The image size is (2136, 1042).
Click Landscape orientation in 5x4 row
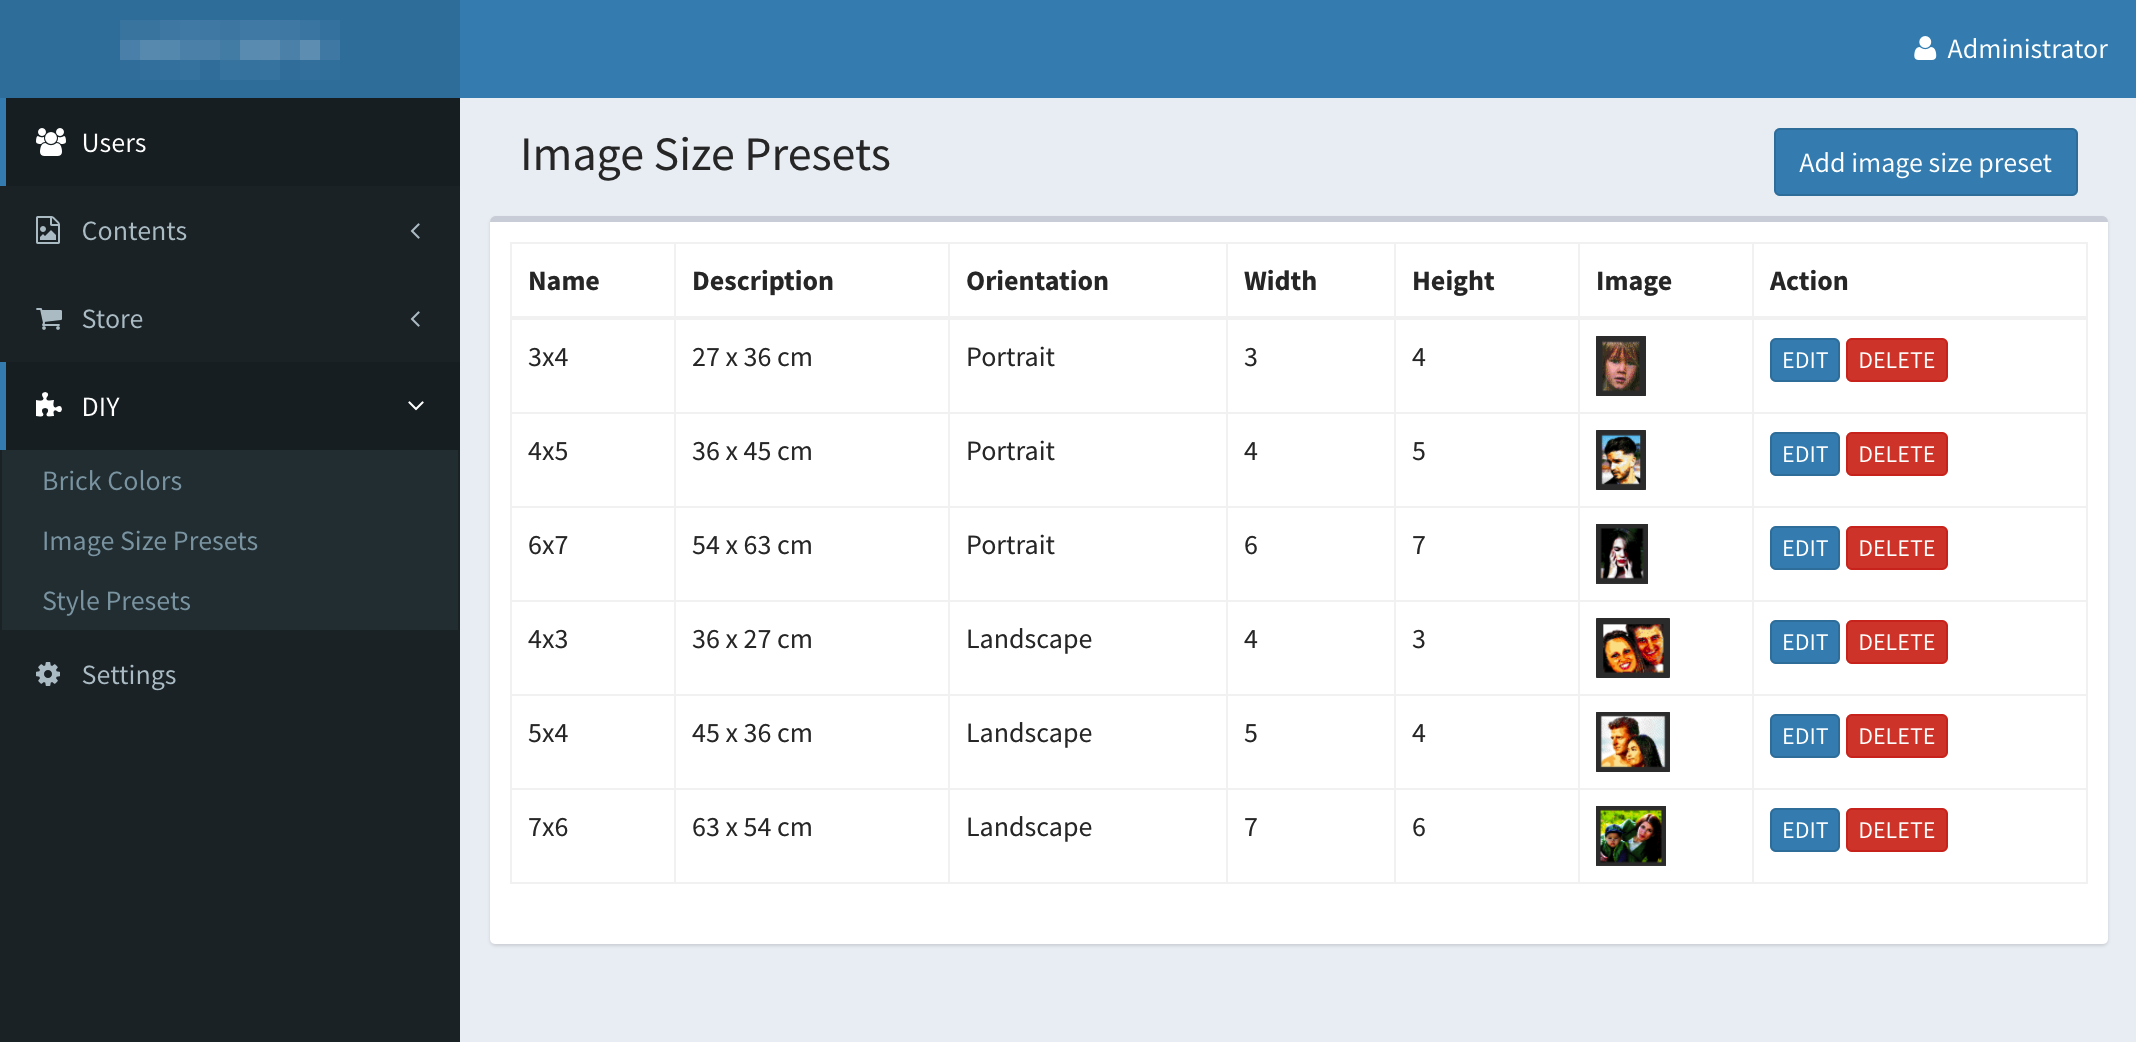[1029, 734]
